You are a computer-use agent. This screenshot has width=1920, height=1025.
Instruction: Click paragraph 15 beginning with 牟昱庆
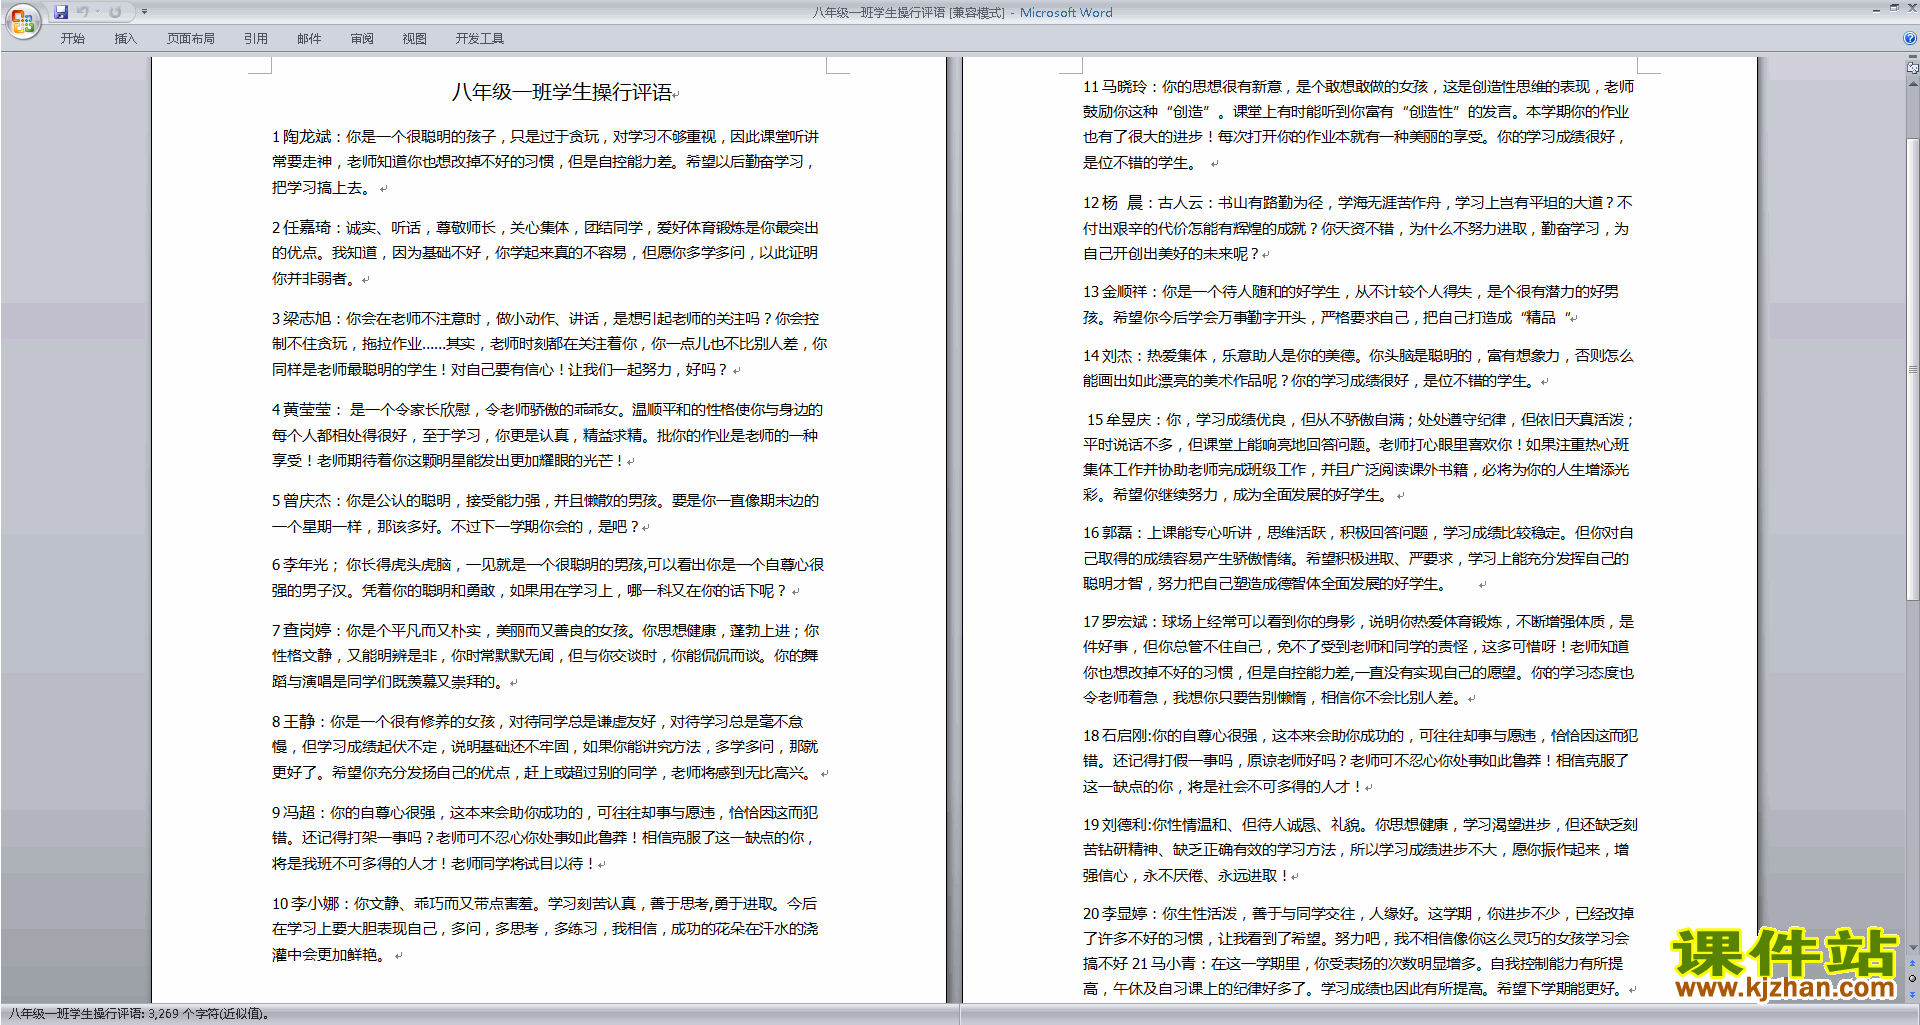click(x=1359, y=457)
